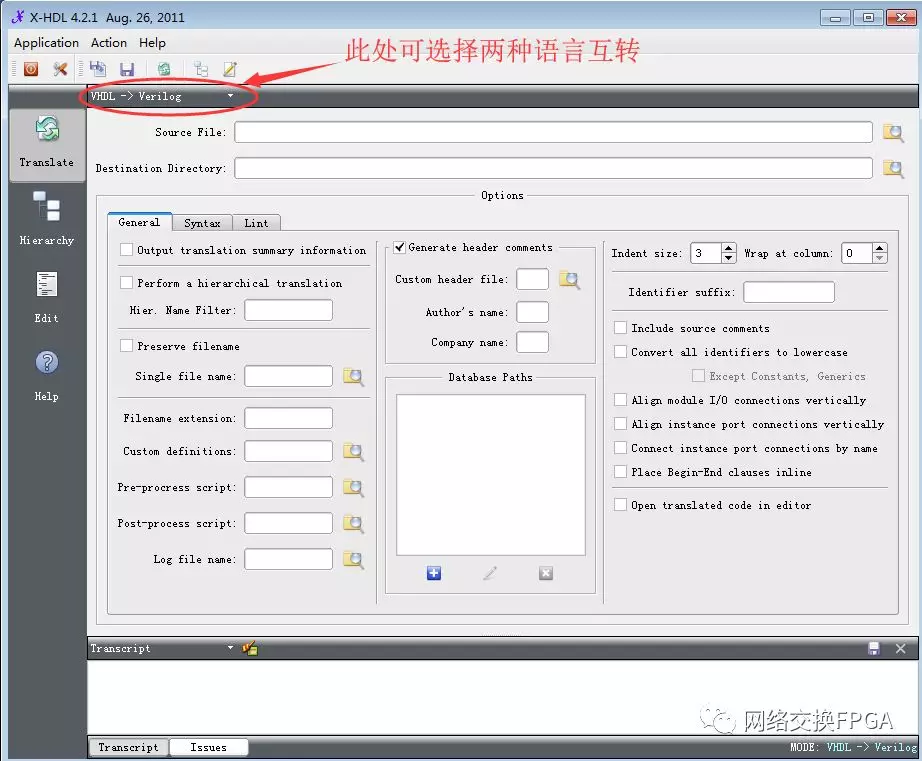Enable Connect instance port connections by name

click(620, 448)
